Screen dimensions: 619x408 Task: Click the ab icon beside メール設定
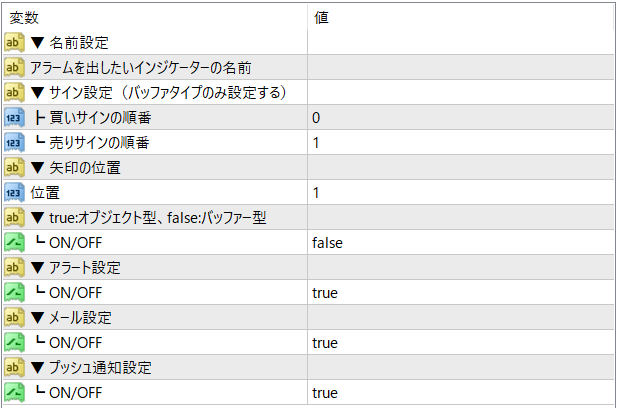click(x=14, y=318)
